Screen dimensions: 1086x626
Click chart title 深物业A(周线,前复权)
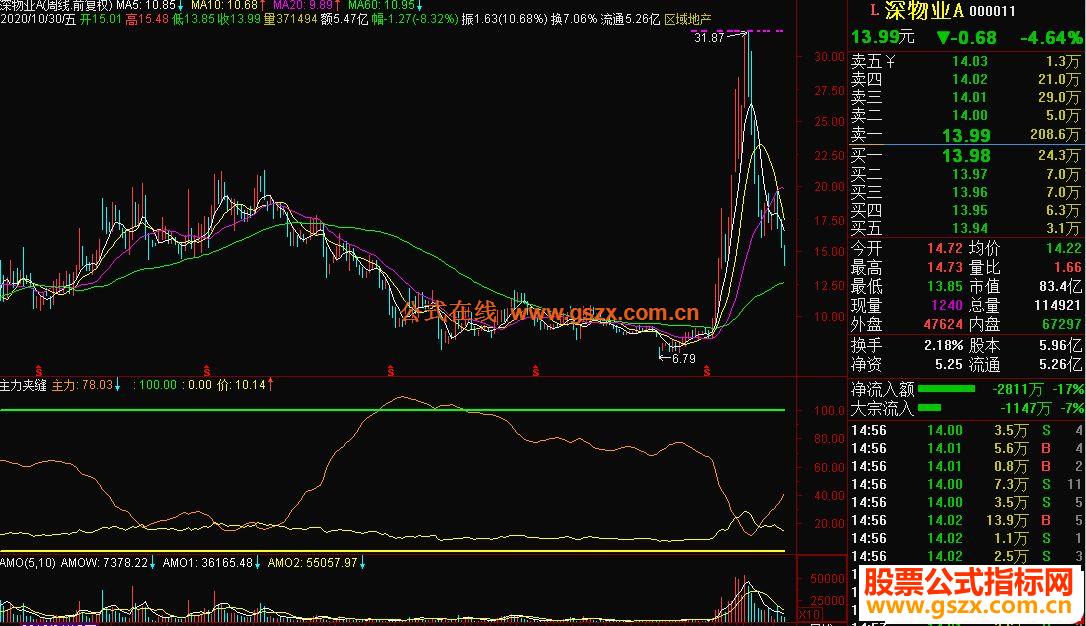coord(56,6)
